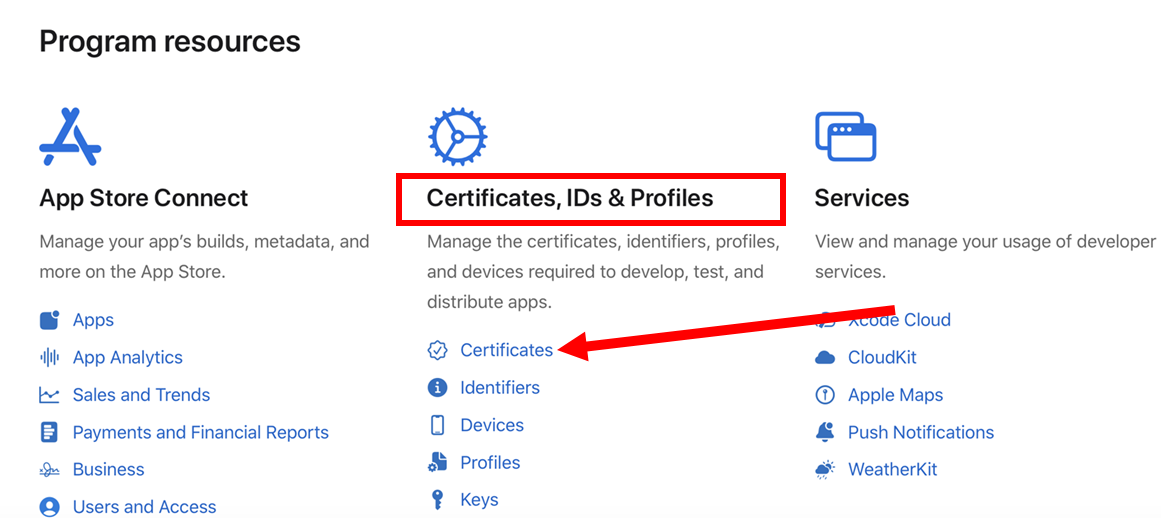The width and height of the screenshot is (1161, 518).
Task: Open the Certificates link
Action: pos(506,350)
